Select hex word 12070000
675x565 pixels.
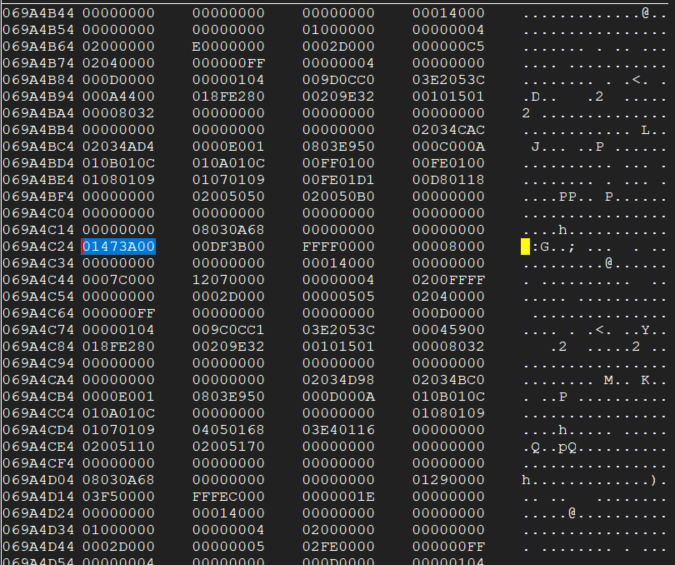click(228, 279)
